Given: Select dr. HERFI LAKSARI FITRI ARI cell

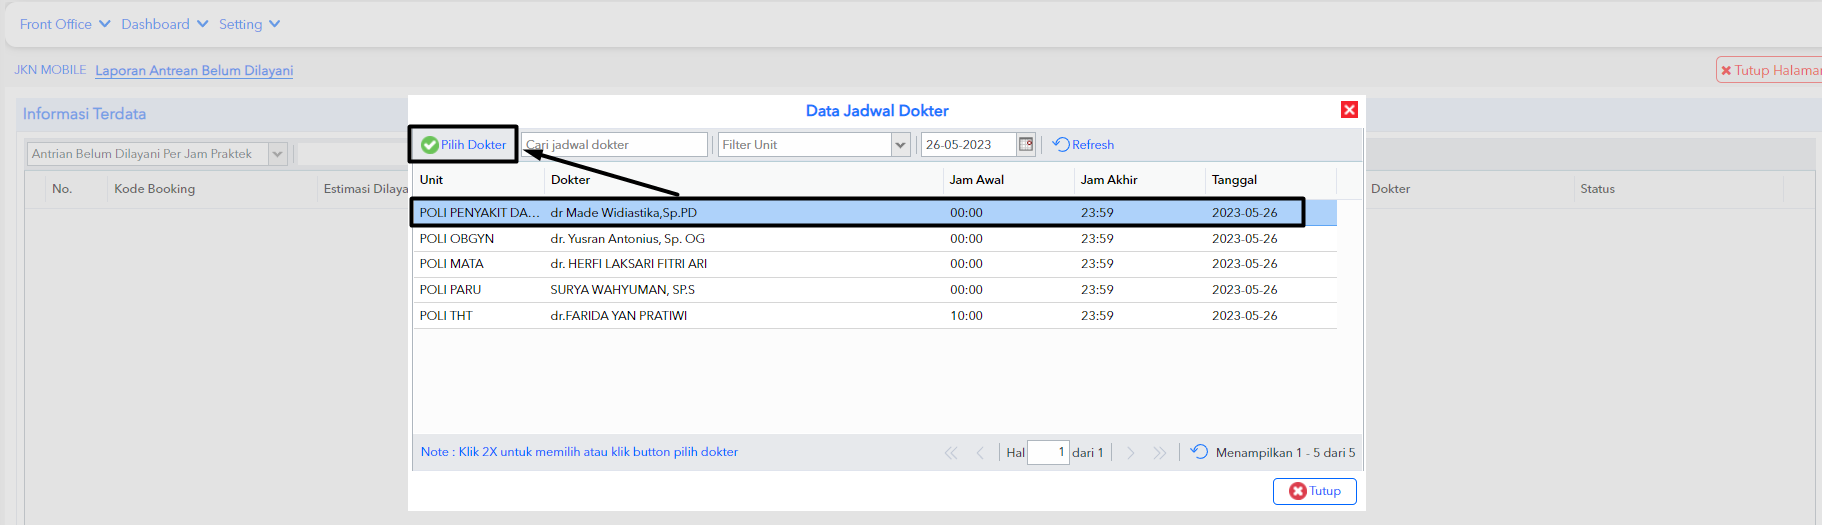Looking at the screenshot, I should click(628, 264).
